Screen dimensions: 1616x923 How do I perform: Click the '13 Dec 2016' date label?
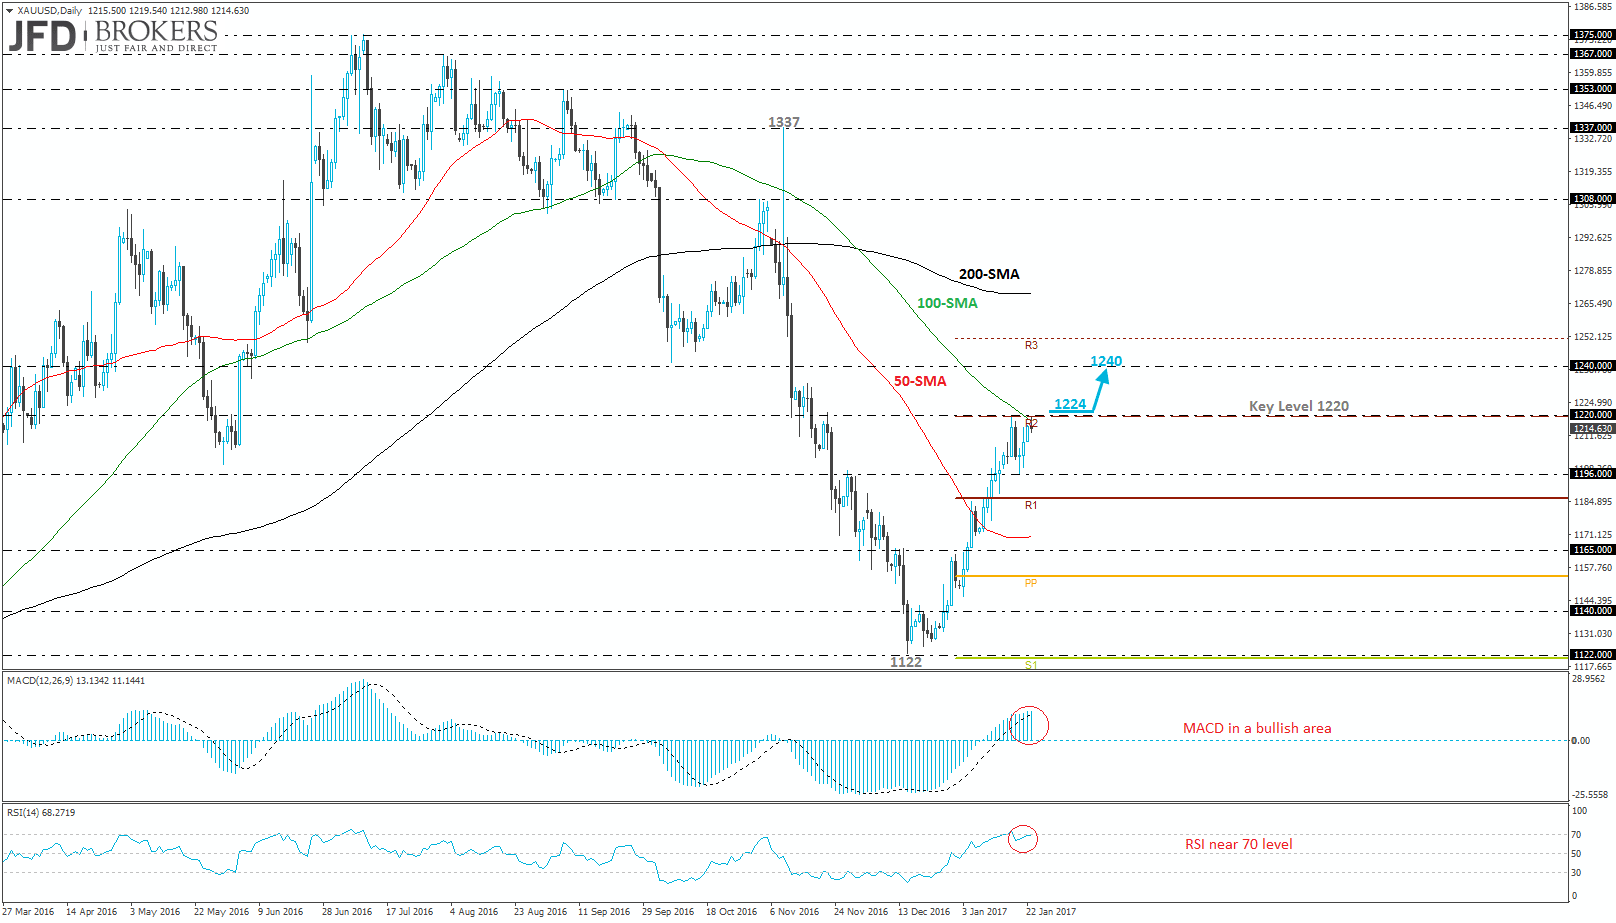pyautogui.click(x=924, y=911)
